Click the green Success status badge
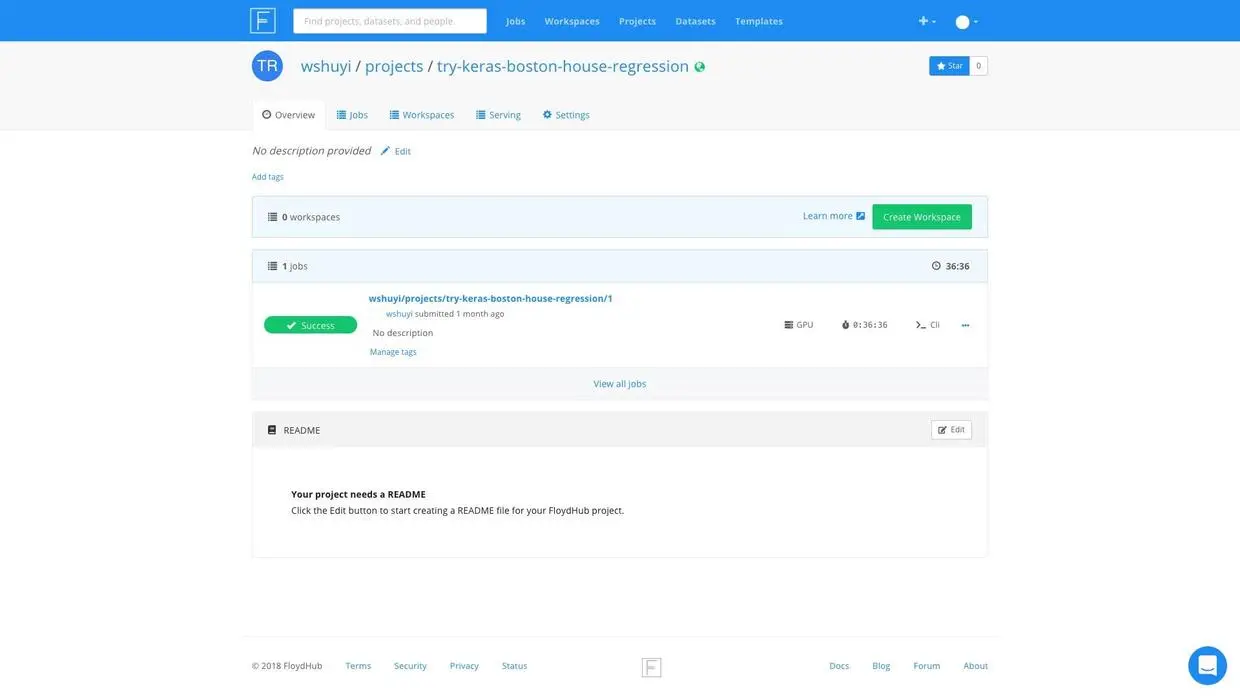Viewport: 1240px width, 698px height. pyautogui.click(x=310, y=325)
